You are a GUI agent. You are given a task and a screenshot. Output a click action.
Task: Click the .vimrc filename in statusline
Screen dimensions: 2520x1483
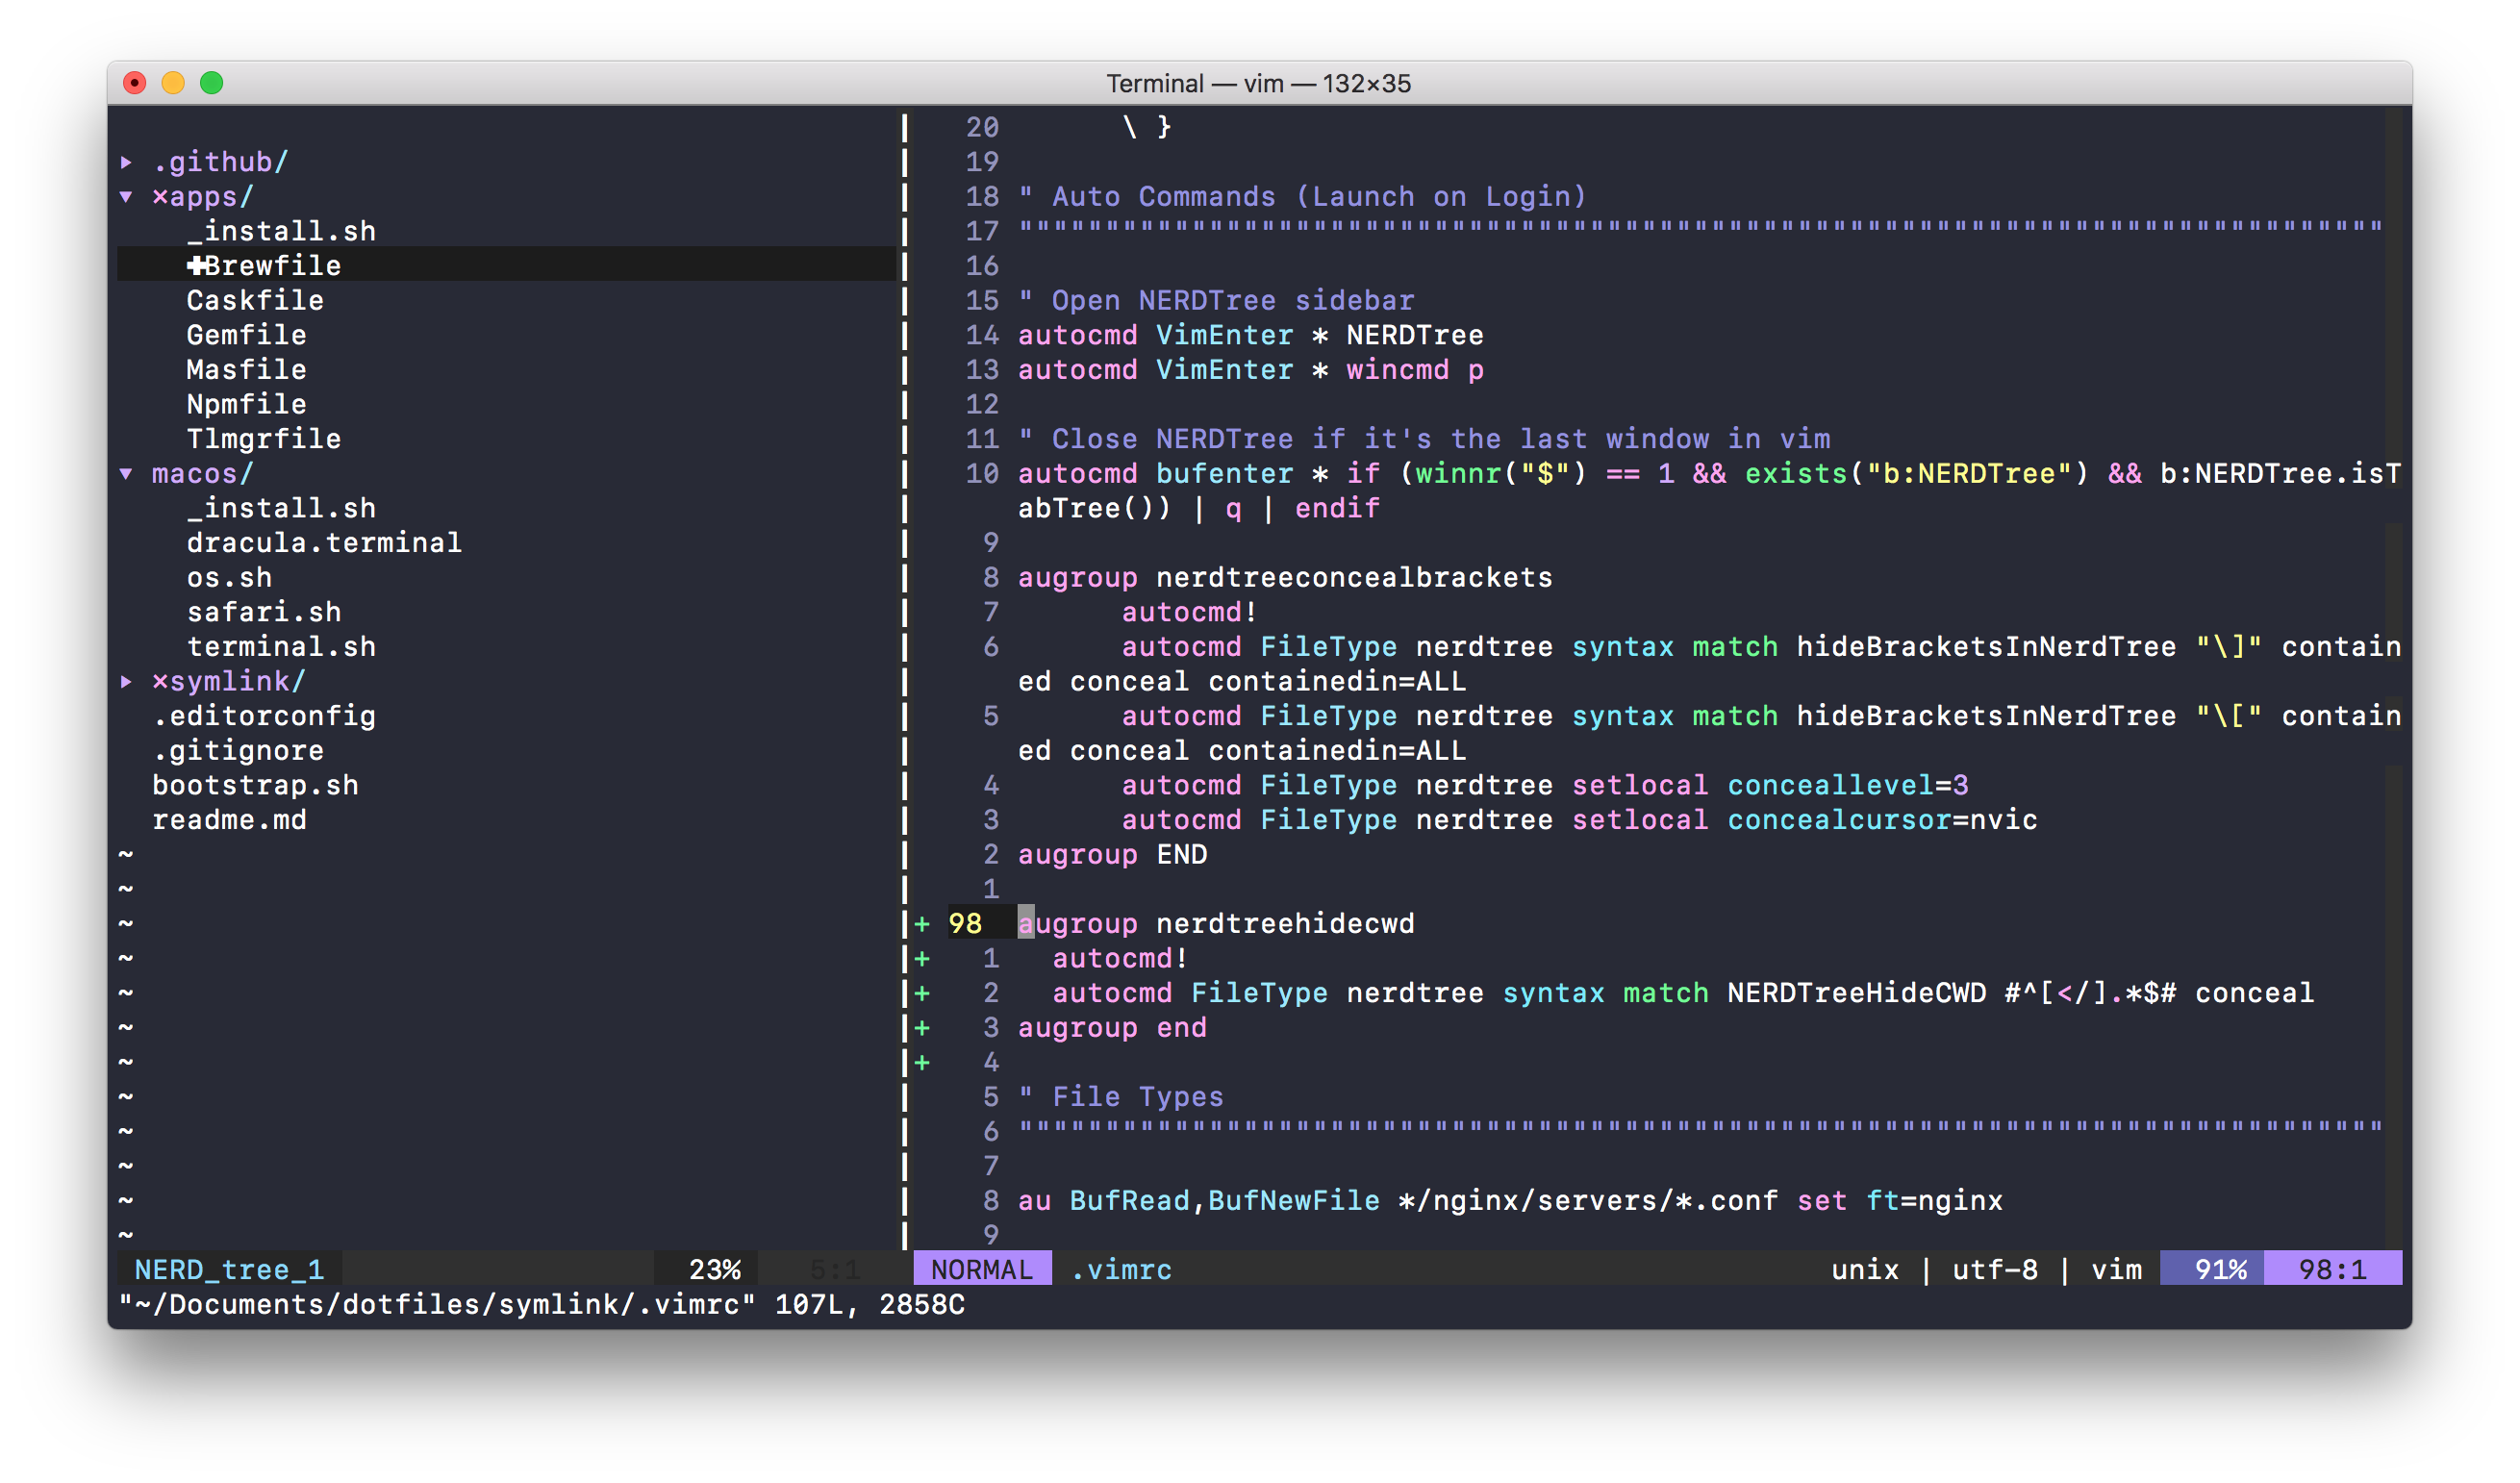click(x=1121, y=1269)
